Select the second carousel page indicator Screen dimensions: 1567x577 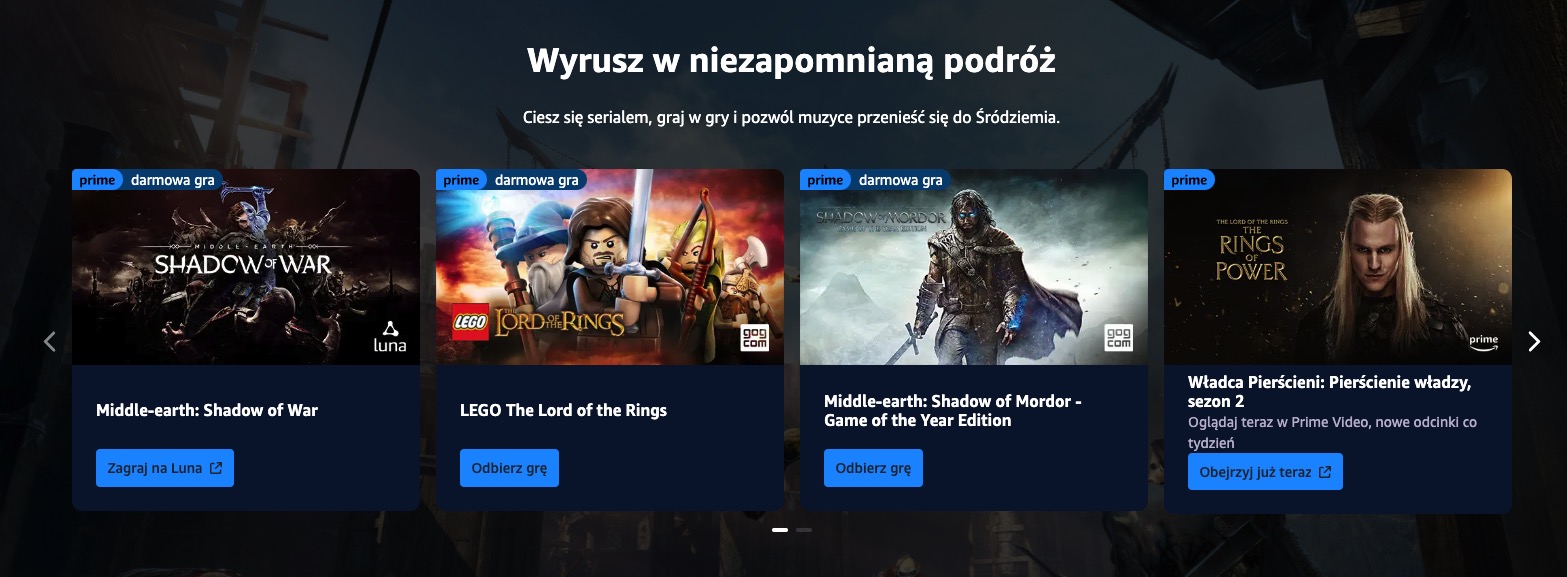coord(804,529)
